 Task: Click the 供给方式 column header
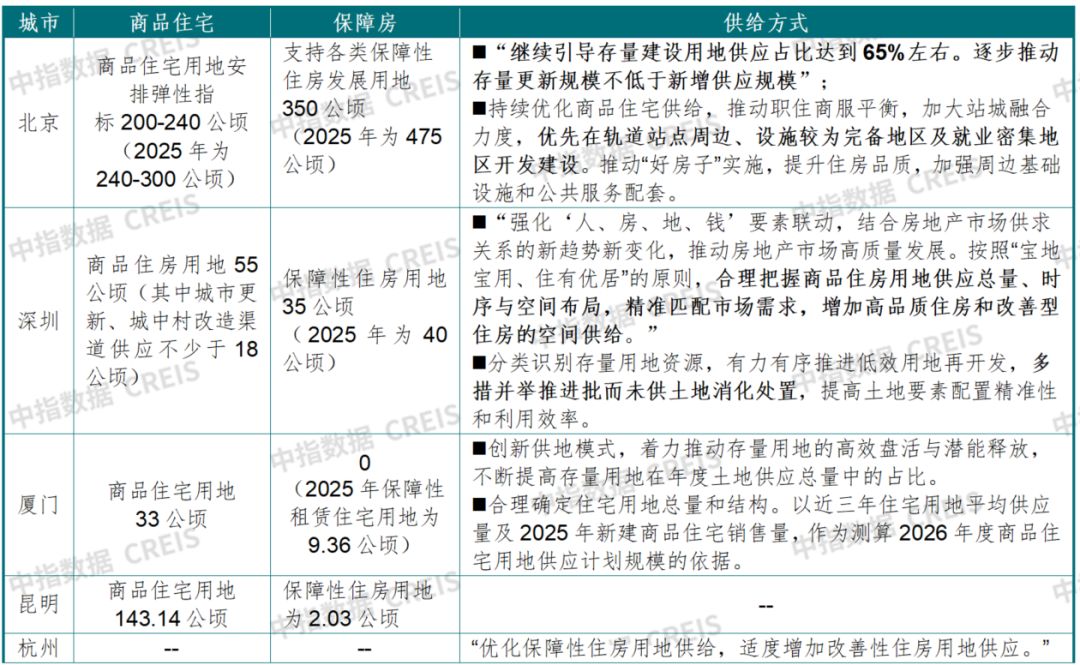pyautogui.click(x=766, y=23)
